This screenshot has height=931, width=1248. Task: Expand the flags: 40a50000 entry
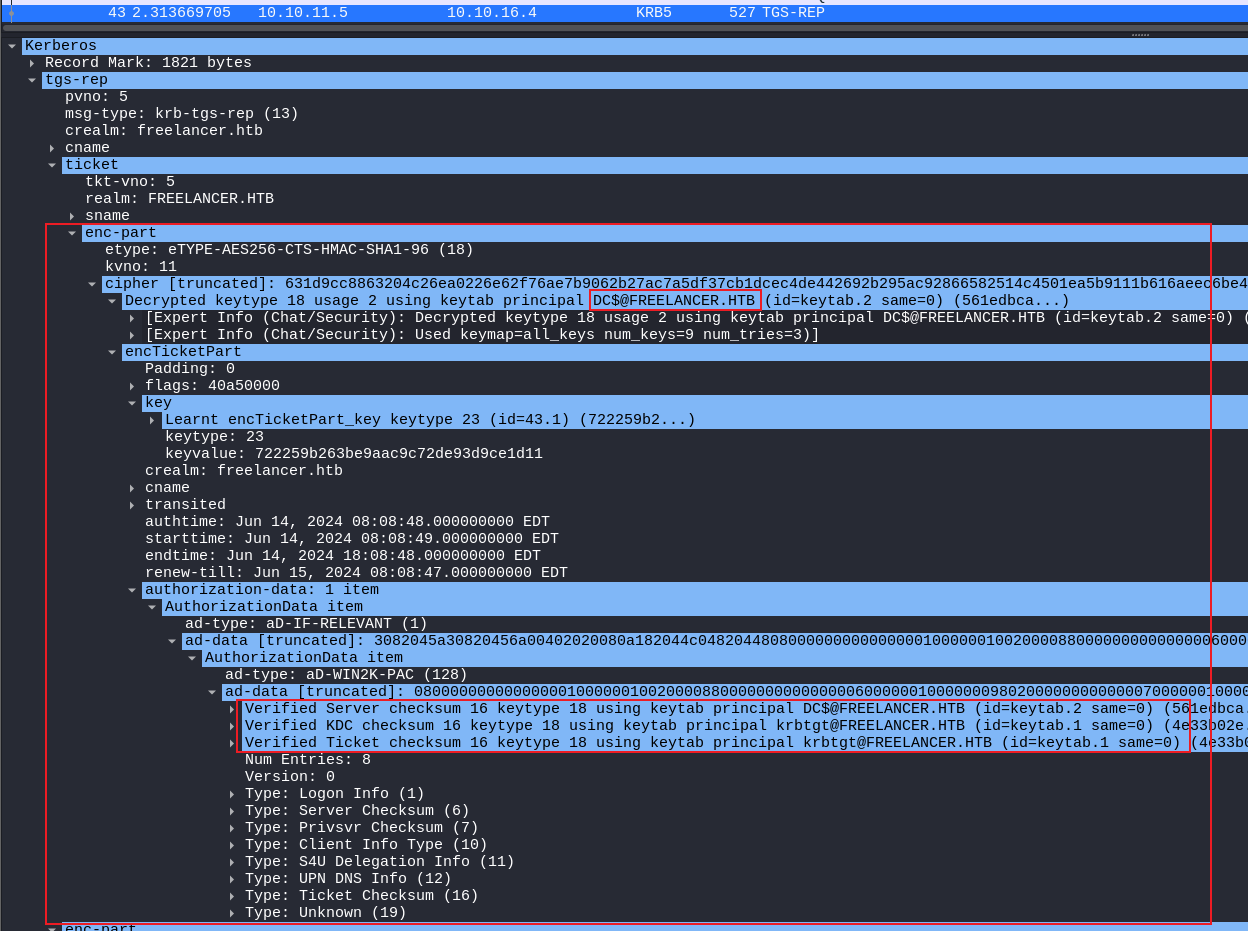(132, 386)
